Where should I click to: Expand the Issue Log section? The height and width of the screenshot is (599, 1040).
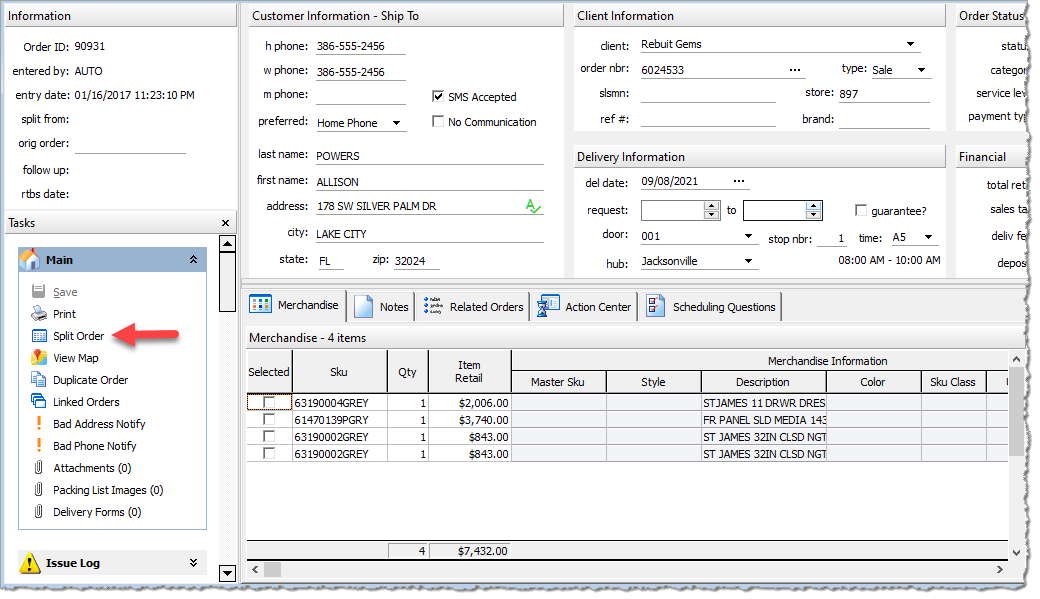coord(193,563)
